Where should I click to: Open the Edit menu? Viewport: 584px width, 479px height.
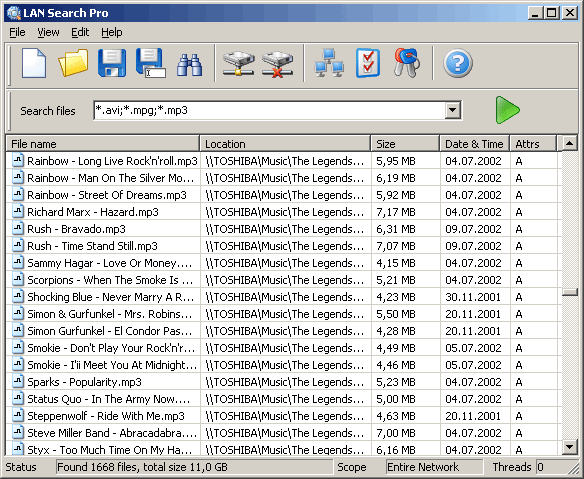80,32
